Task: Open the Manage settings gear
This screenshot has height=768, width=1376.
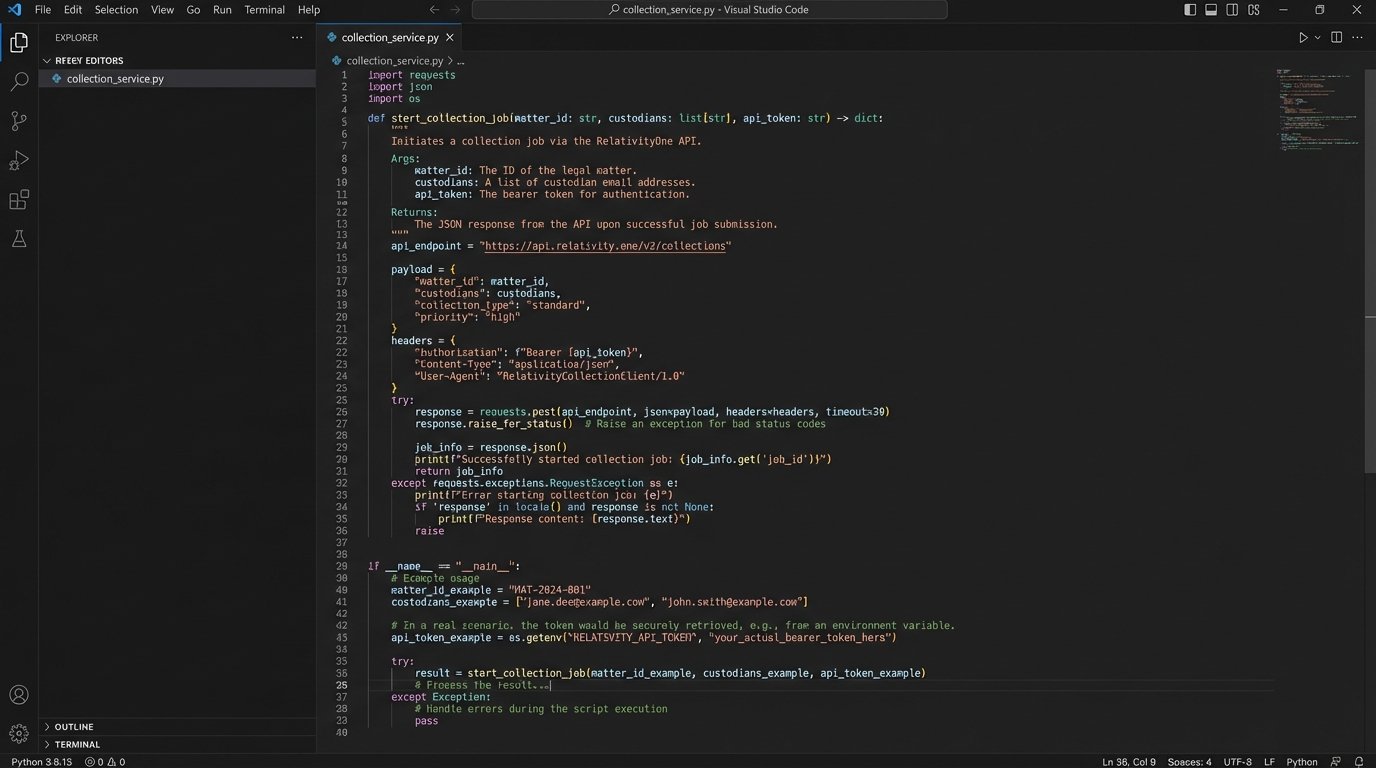Action: pyautogui.click(x=19, y=732)
